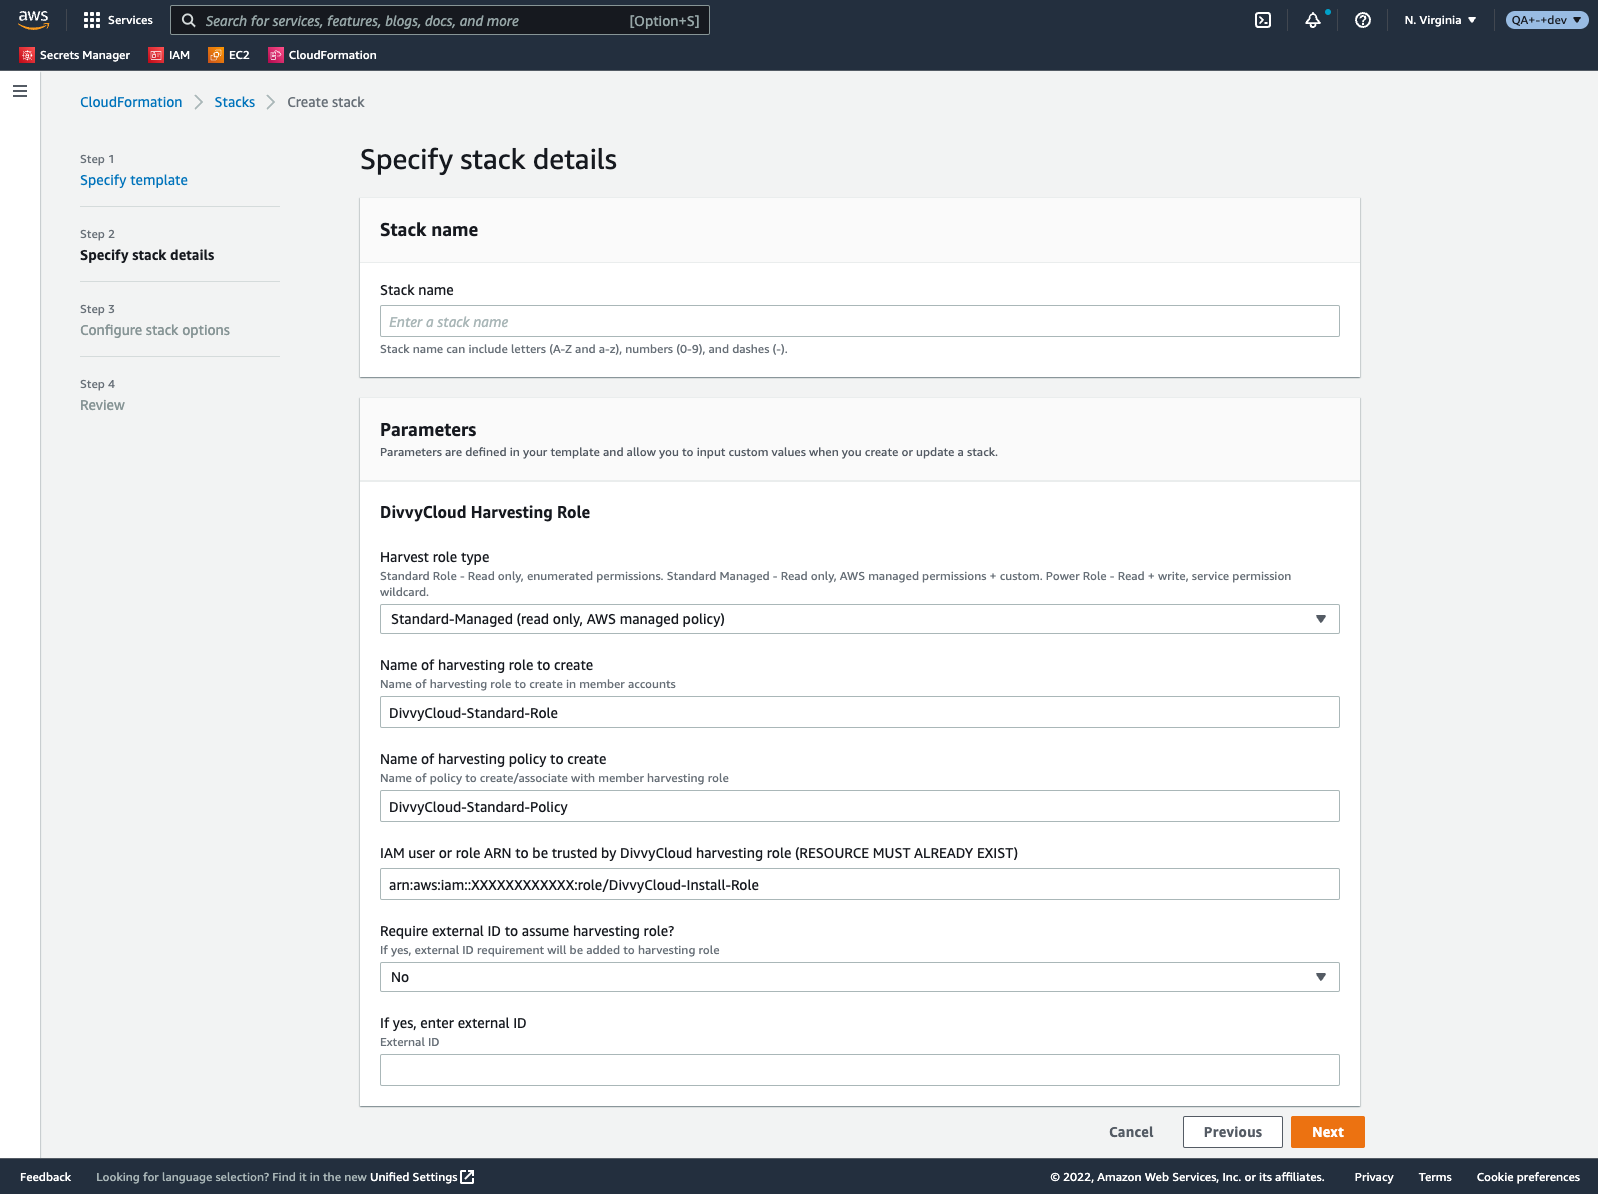Go to Stacks breadcrumb link
The image size is (1598, 1194).
click(235, 102)
